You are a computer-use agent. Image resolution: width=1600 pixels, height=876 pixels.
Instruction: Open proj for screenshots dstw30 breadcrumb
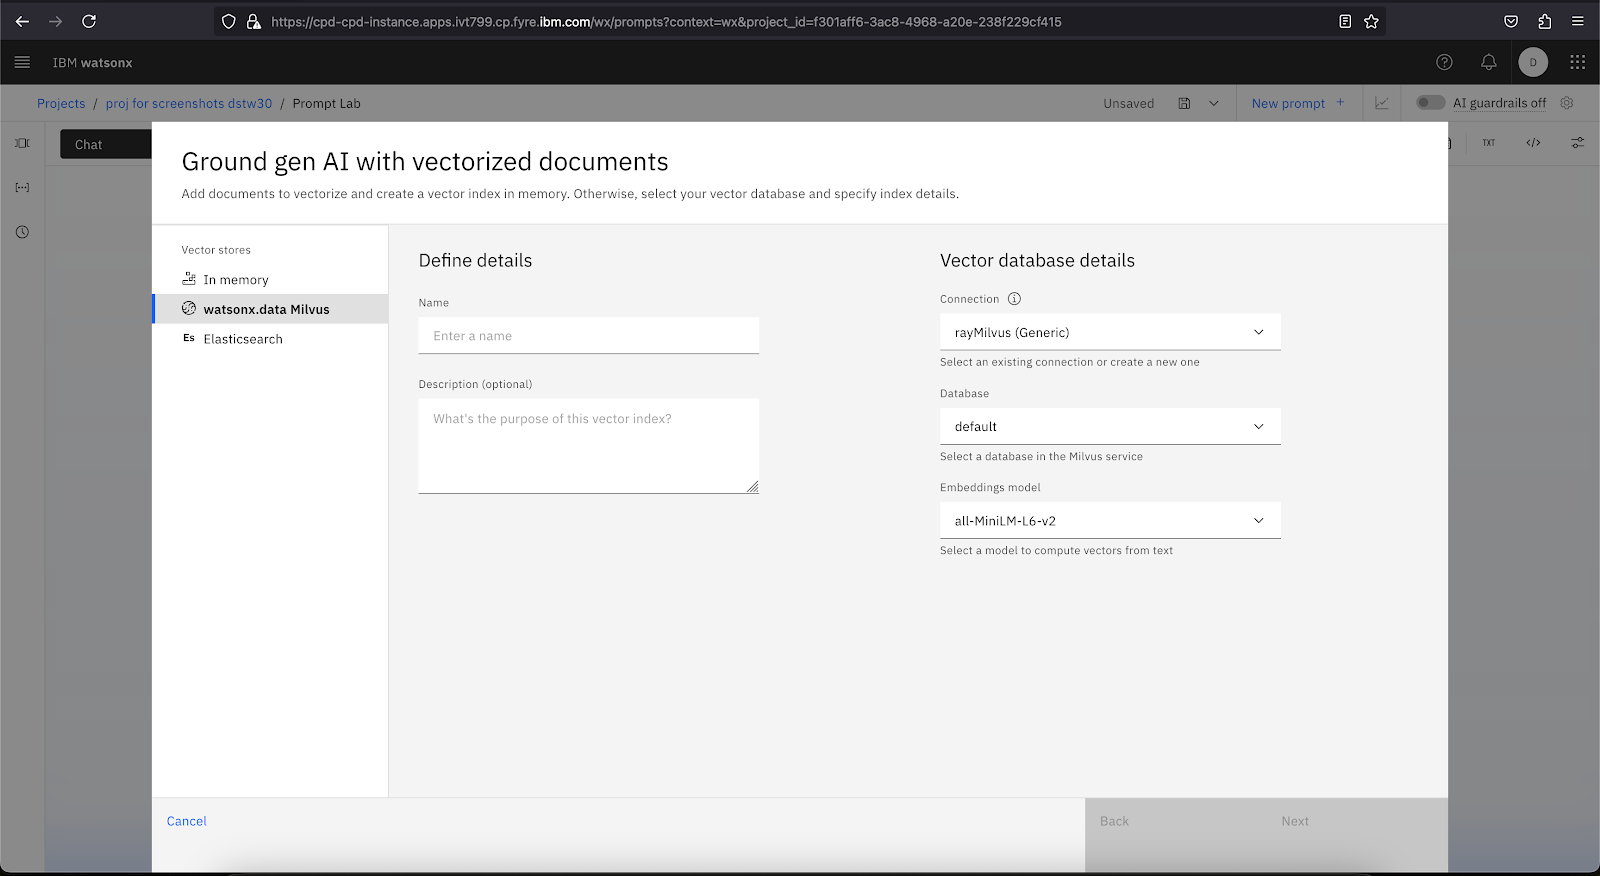click(189, 103)
